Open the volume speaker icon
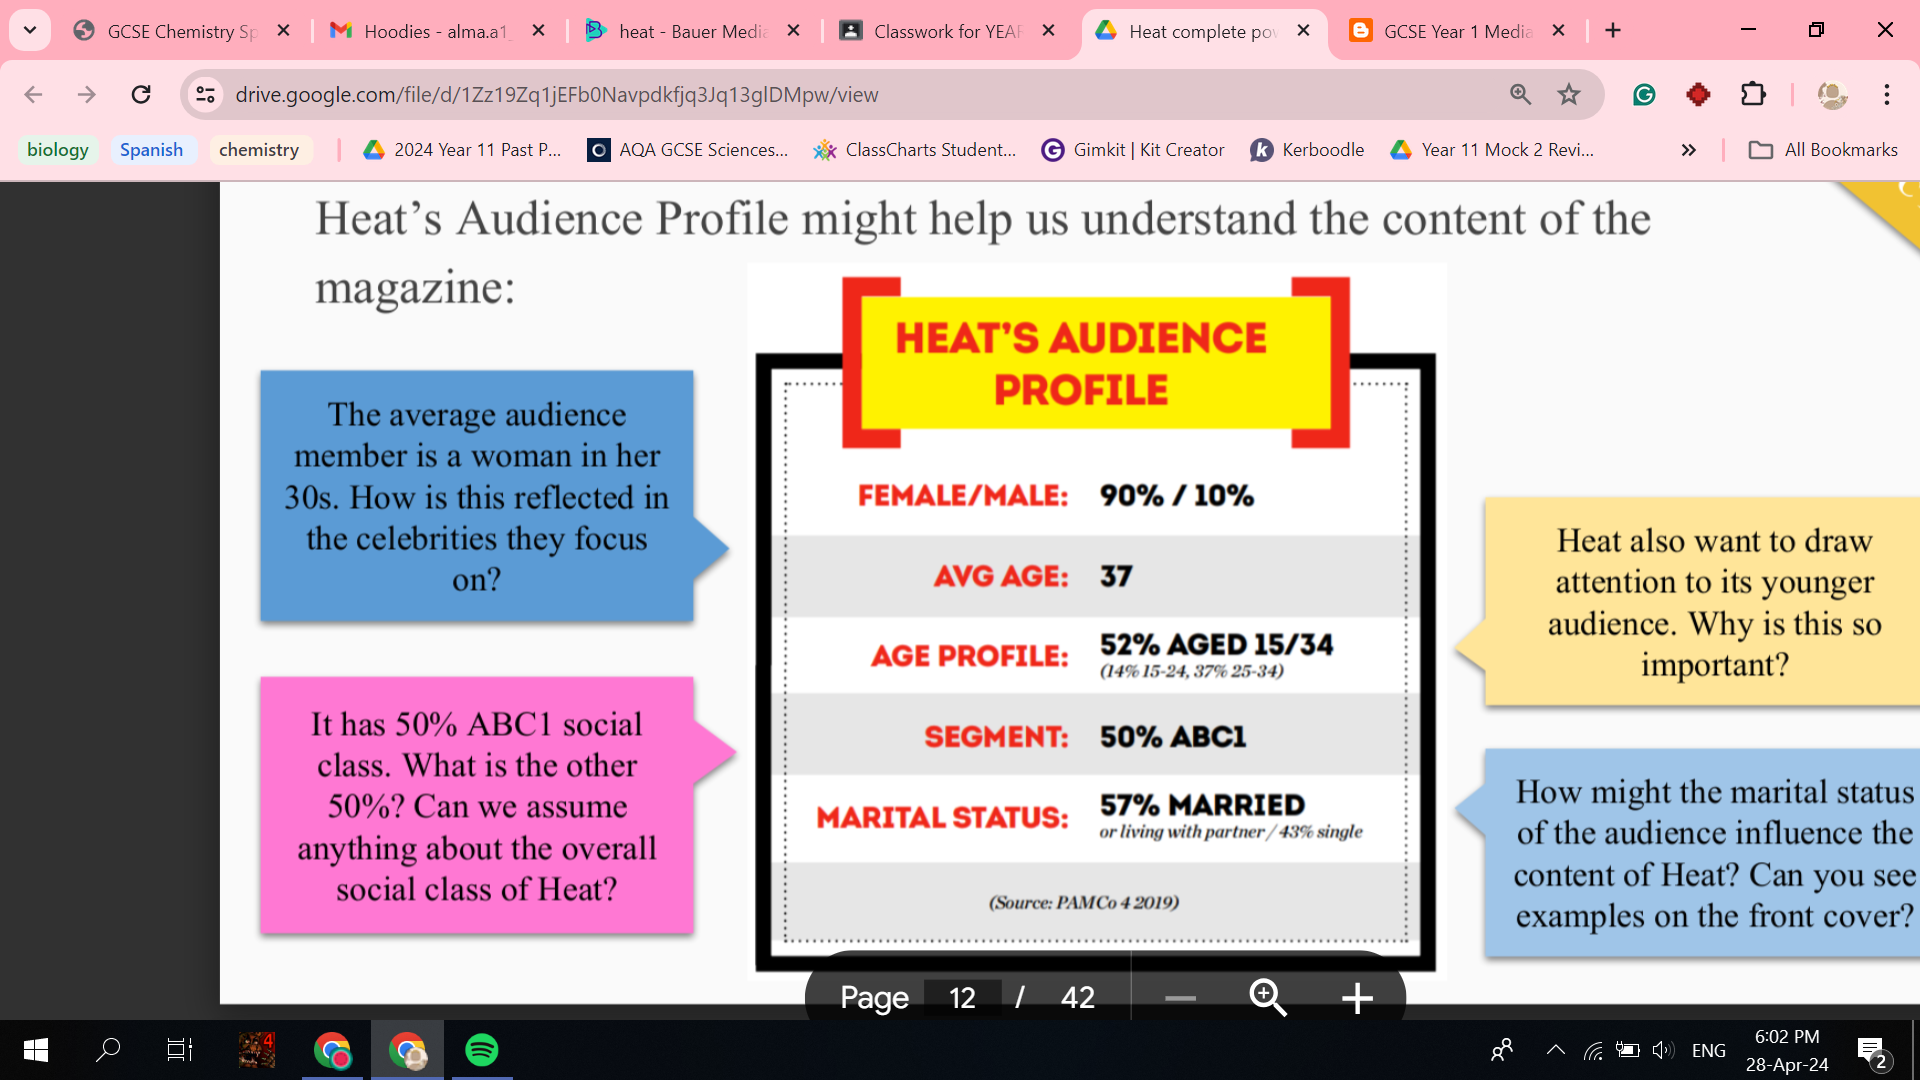Viewport: 1920px width, 1080px height. [x=1663, y=1050]
